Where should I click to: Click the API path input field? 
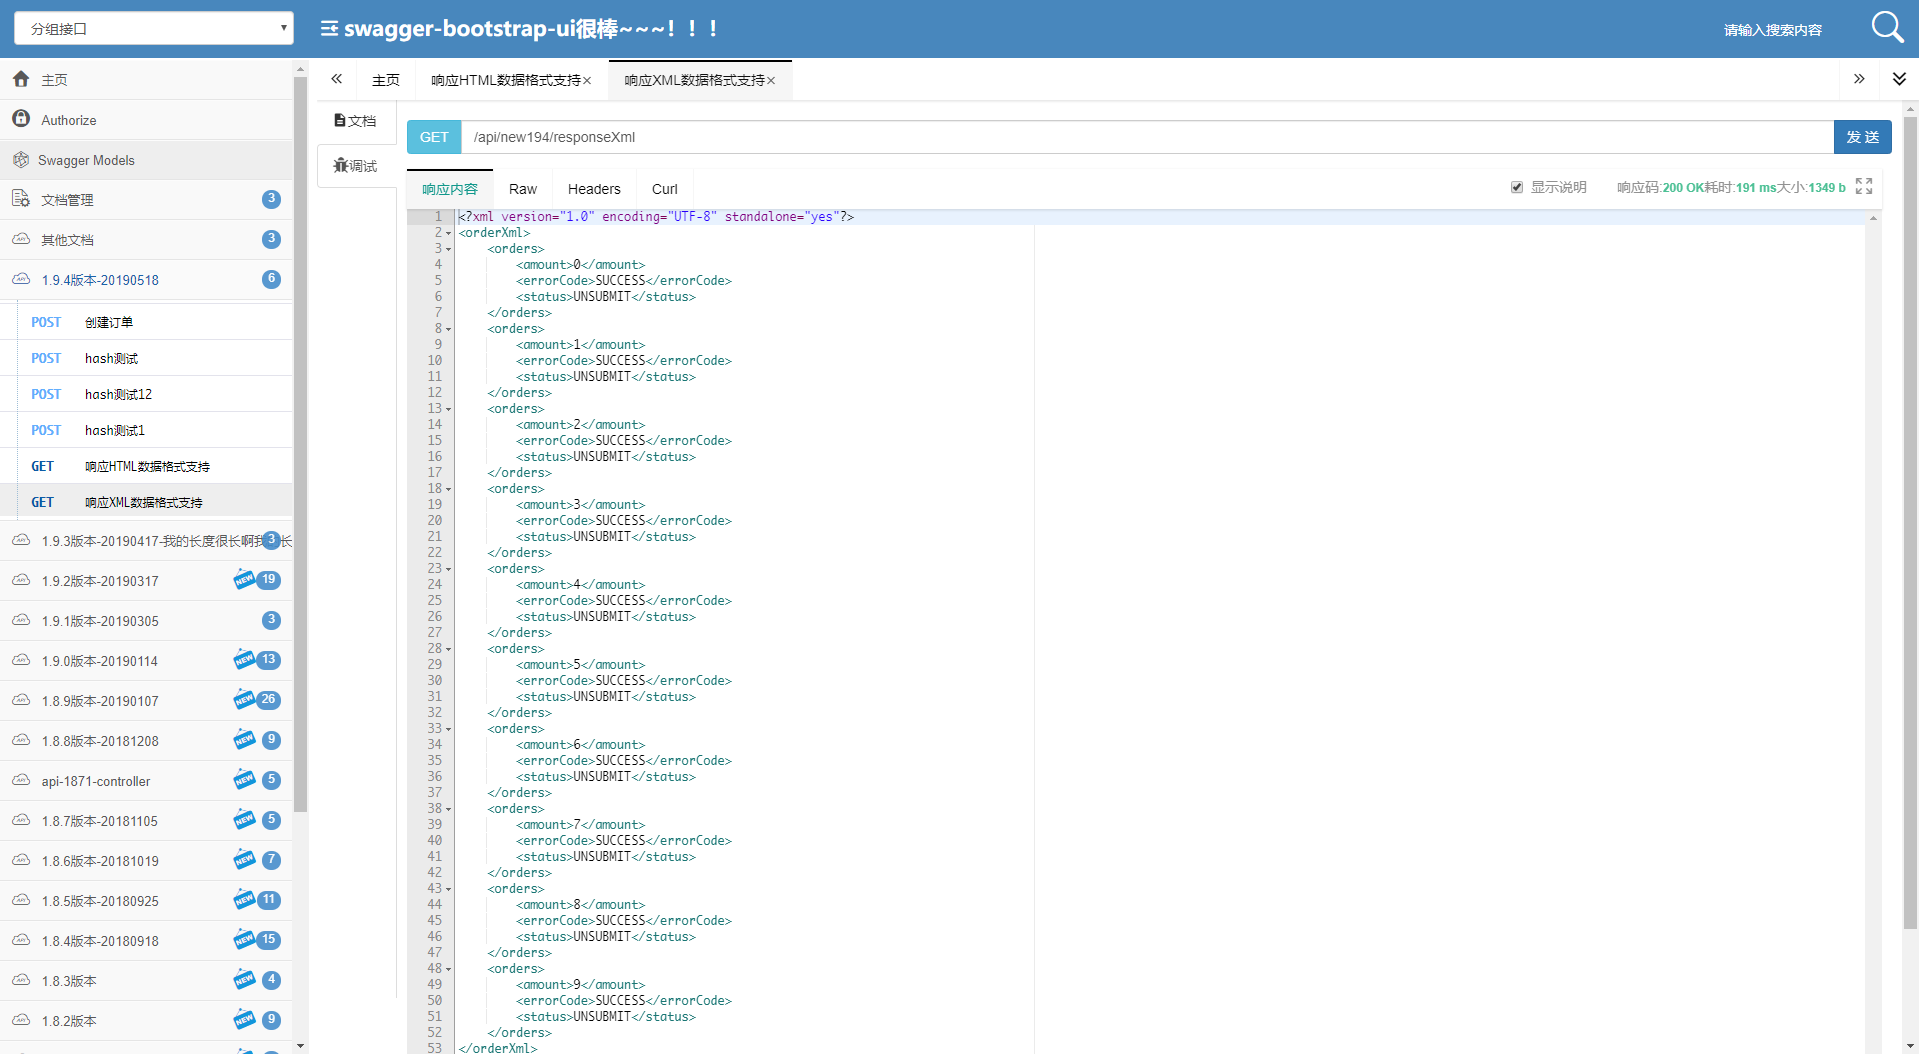pos(1147,137)
